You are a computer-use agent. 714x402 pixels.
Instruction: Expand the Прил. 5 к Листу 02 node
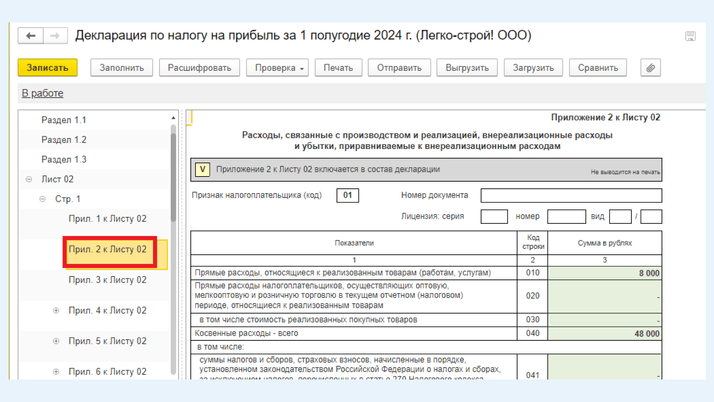tap(56, 341)
